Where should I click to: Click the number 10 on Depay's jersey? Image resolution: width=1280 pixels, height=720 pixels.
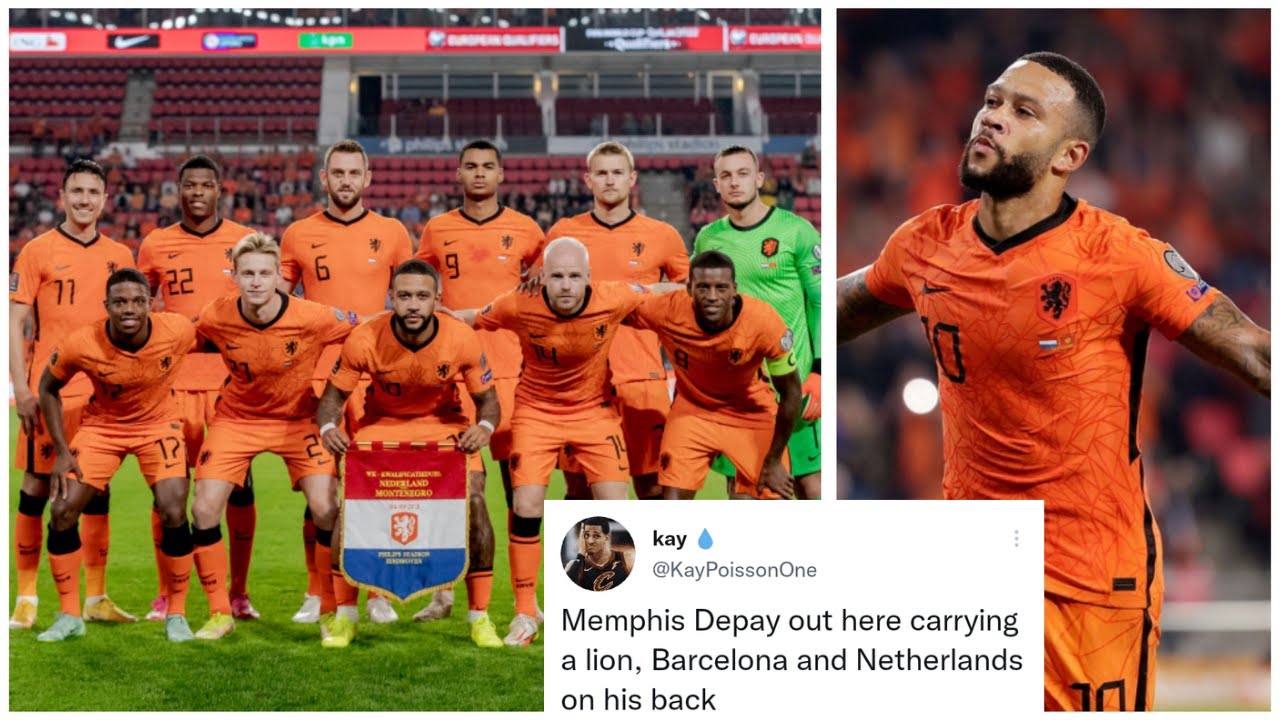tap(944, 349)
